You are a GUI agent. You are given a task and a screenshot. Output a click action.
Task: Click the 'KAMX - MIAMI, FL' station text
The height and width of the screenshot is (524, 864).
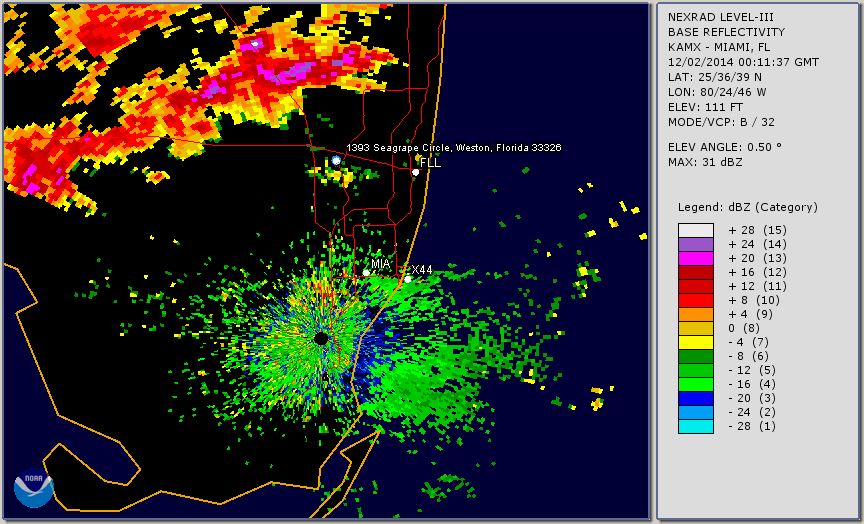pyautogui.click(x=719, y=47)
